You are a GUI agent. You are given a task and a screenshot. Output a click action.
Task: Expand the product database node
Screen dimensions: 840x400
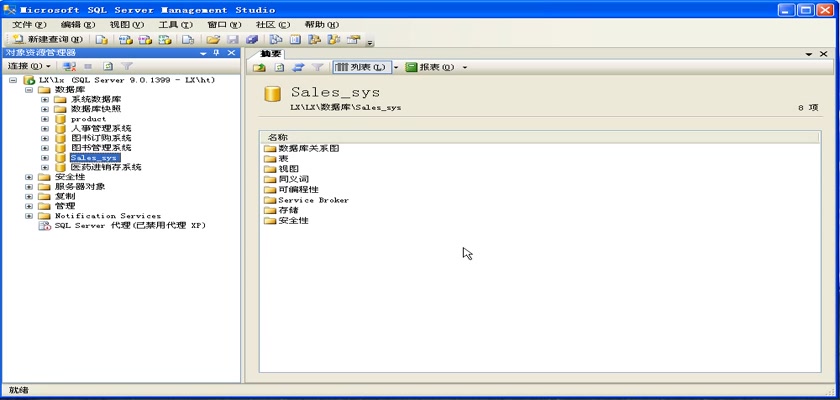point(45,119)
